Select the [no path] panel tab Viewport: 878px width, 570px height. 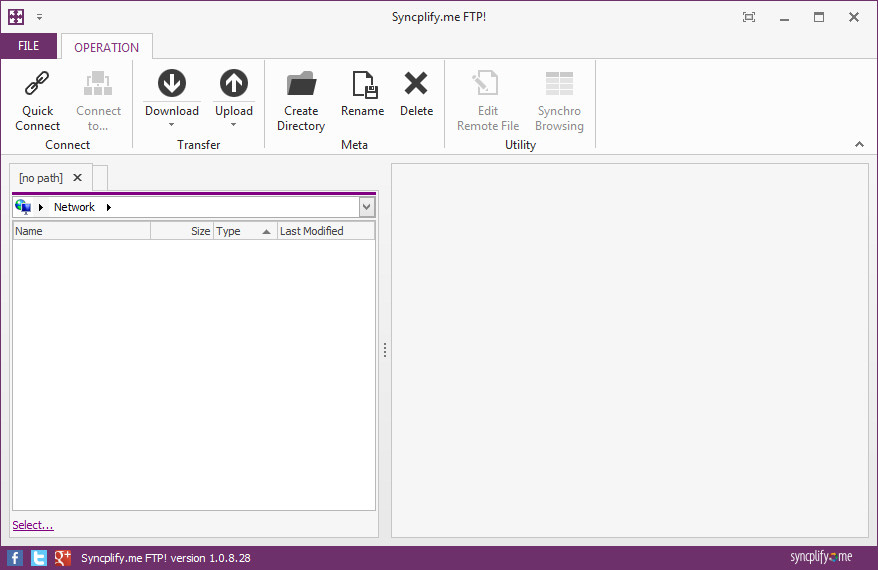click(x=41, y=178)
